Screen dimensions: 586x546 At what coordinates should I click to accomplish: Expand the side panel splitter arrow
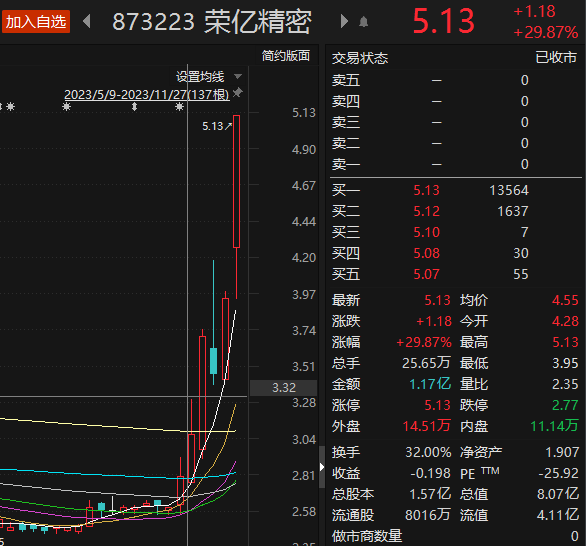322,467
